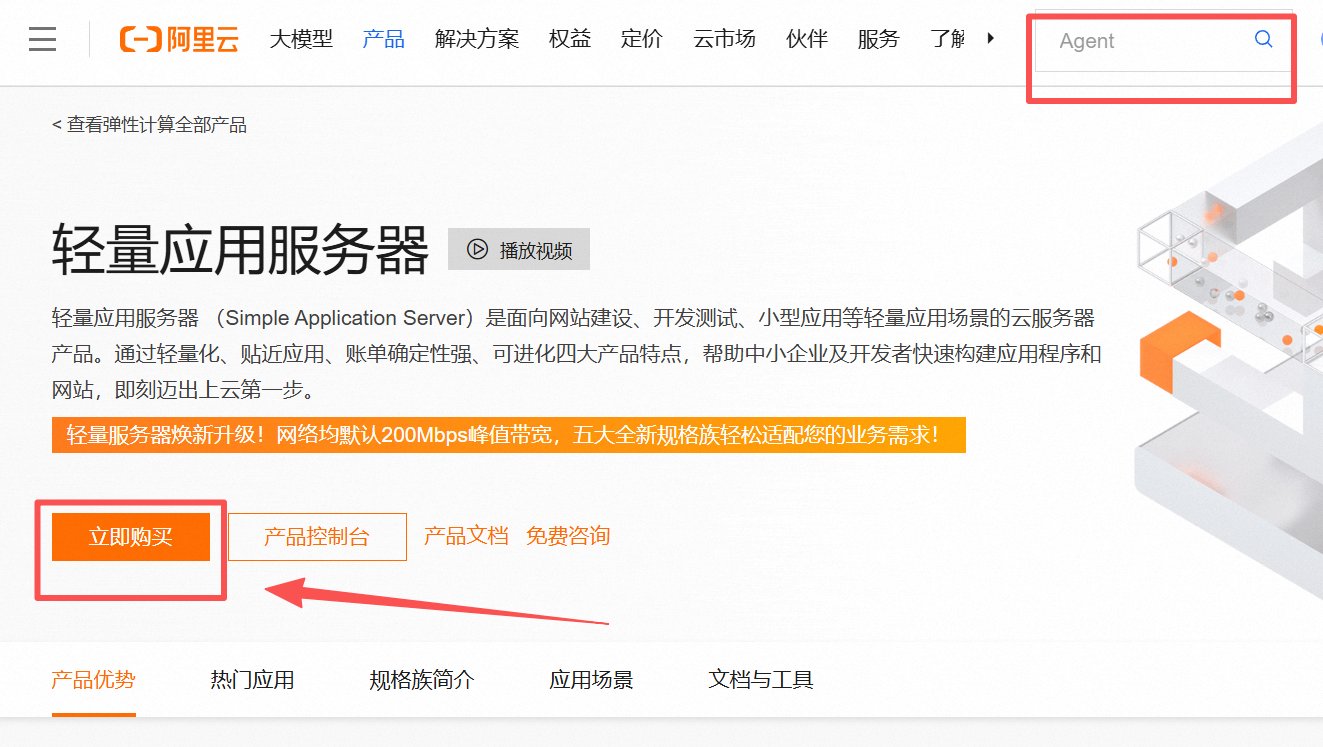Open the 大模型 menu
1323x747 pixels.
click(x=301, y=39)
